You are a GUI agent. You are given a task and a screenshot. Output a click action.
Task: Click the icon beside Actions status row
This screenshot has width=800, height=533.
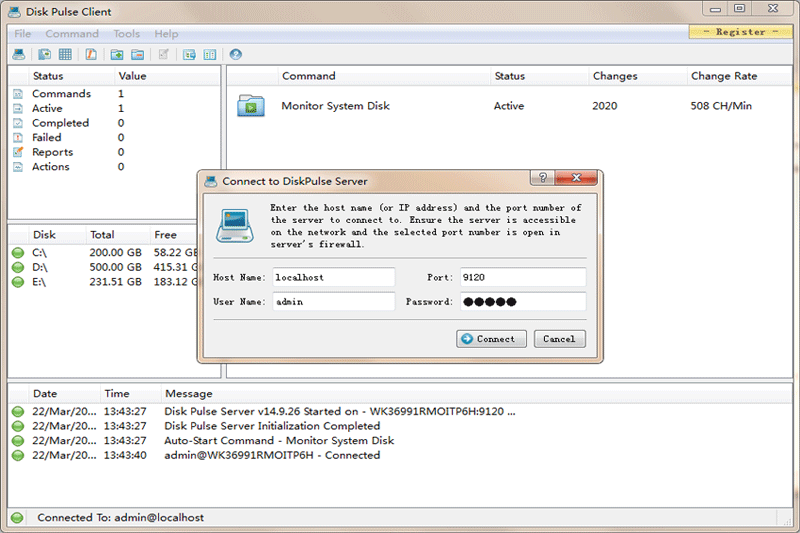18,167
